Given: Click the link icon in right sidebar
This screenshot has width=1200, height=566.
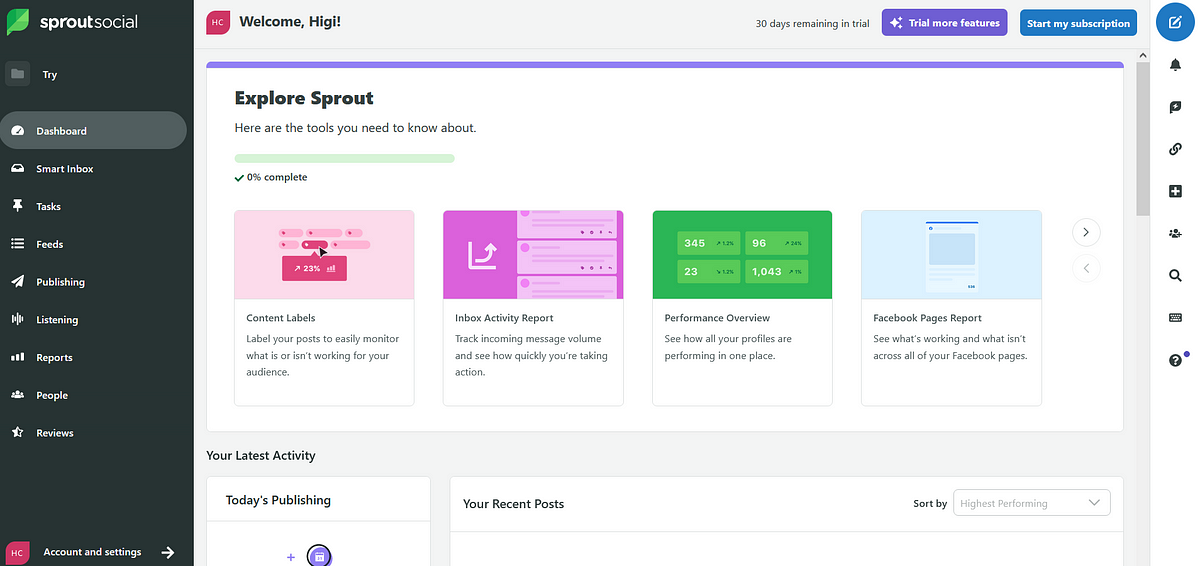Looking at the screenshot, I should click(1175, 149).
